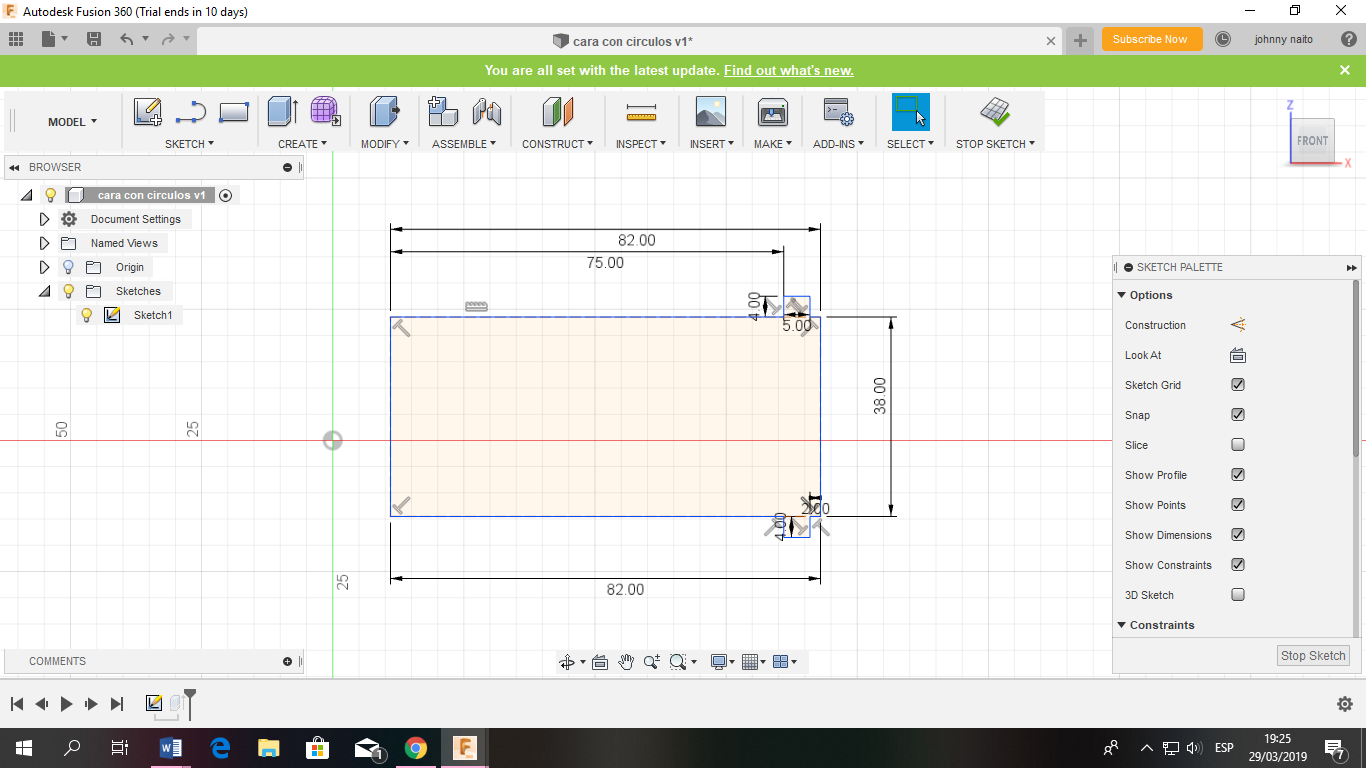Viewport: 1366px width, 768px height.
Task: Click the Select tool icon
Action: (x=911, y=112)
